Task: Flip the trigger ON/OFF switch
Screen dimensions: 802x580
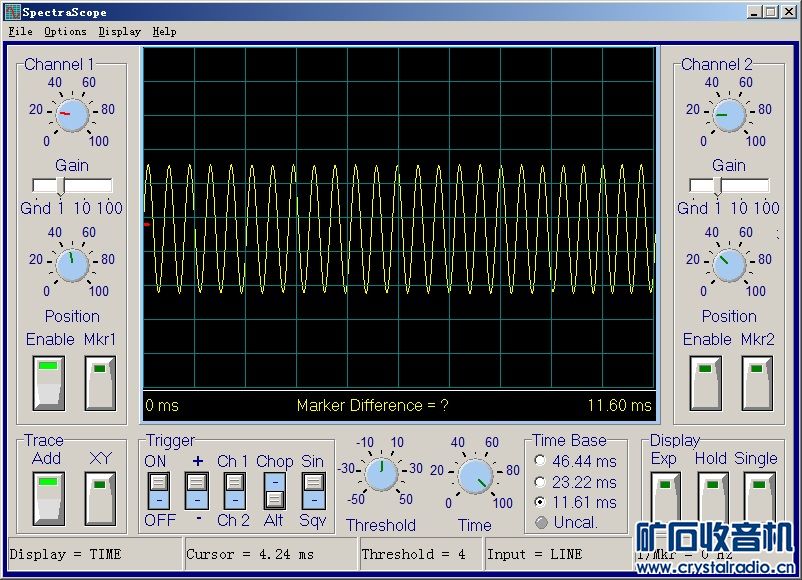Action: [x=157, y=490]
